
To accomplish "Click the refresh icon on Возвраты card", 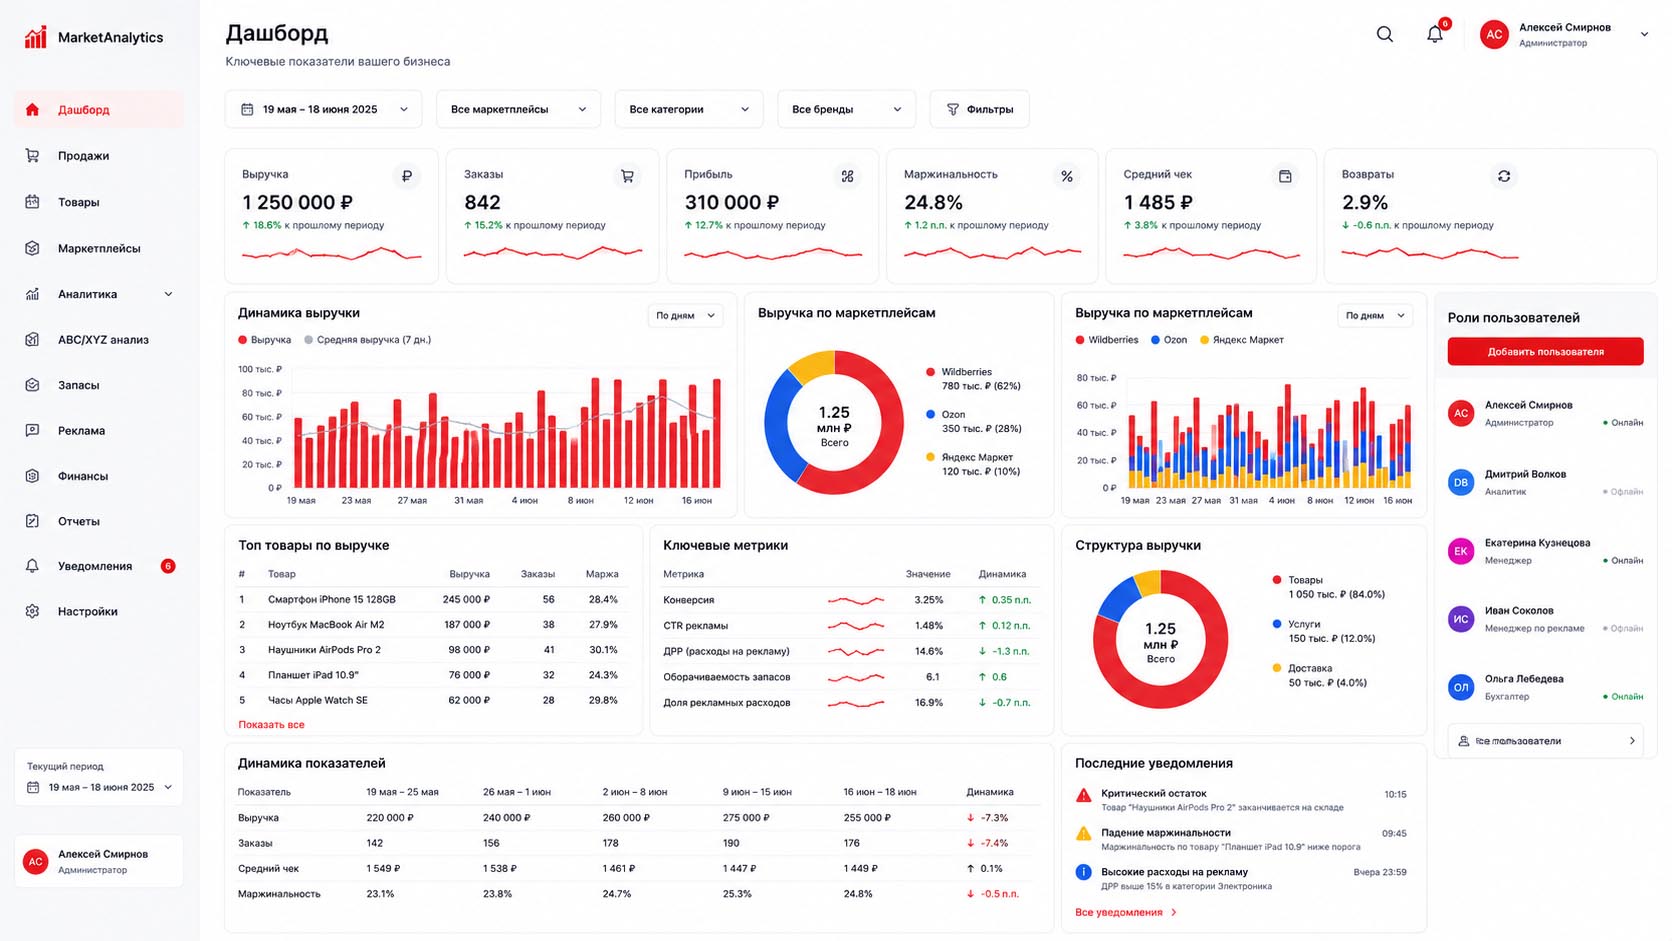I will [x=1503, y=176].
